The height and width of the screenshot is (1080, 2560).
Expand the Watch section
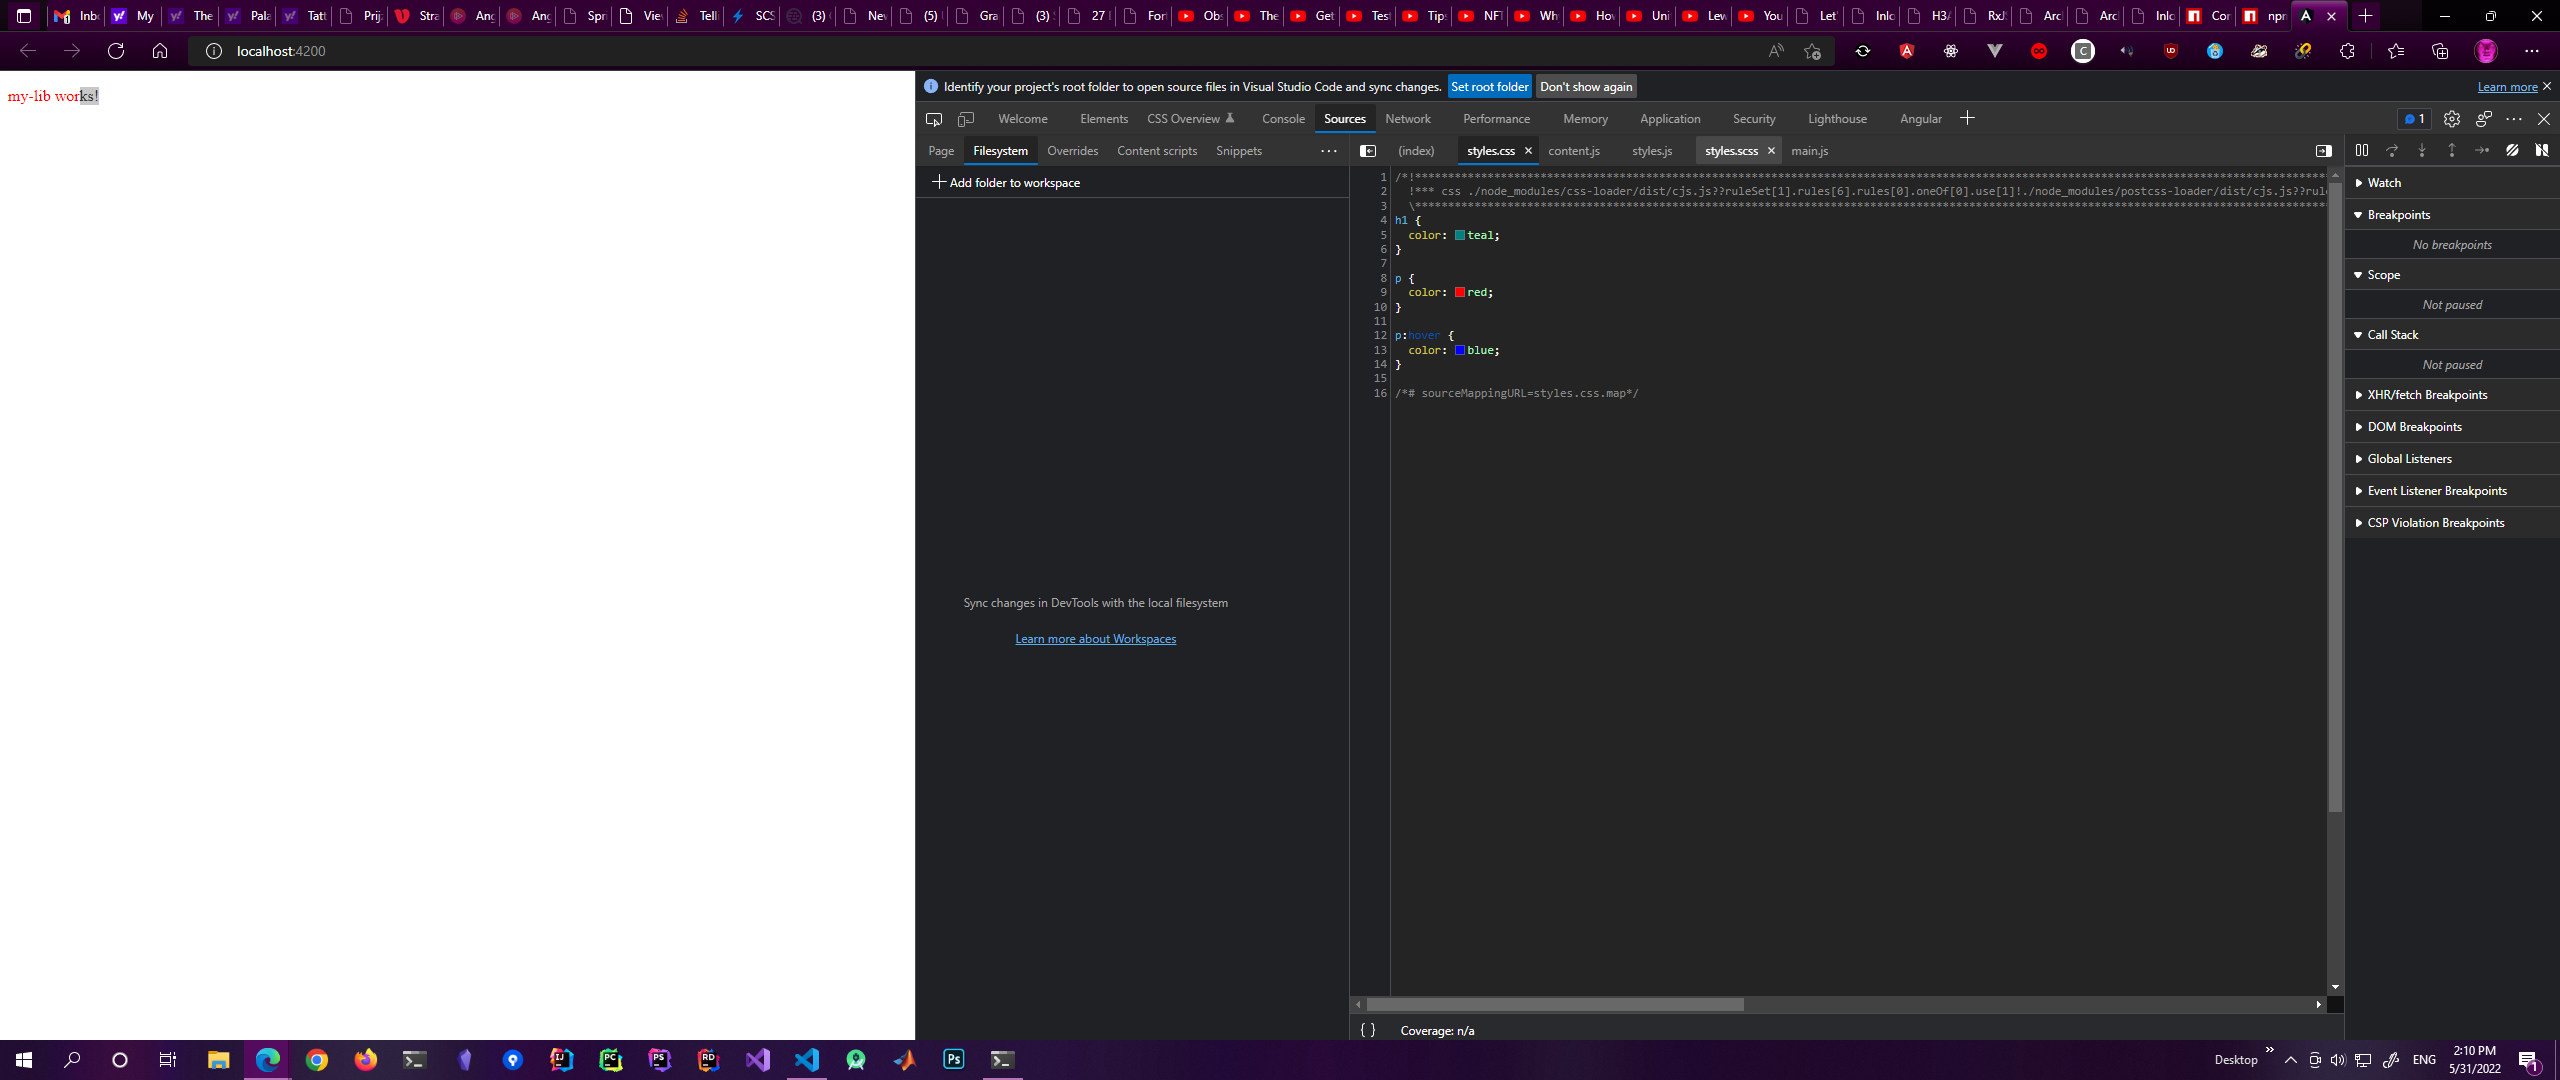[2383, 183]
